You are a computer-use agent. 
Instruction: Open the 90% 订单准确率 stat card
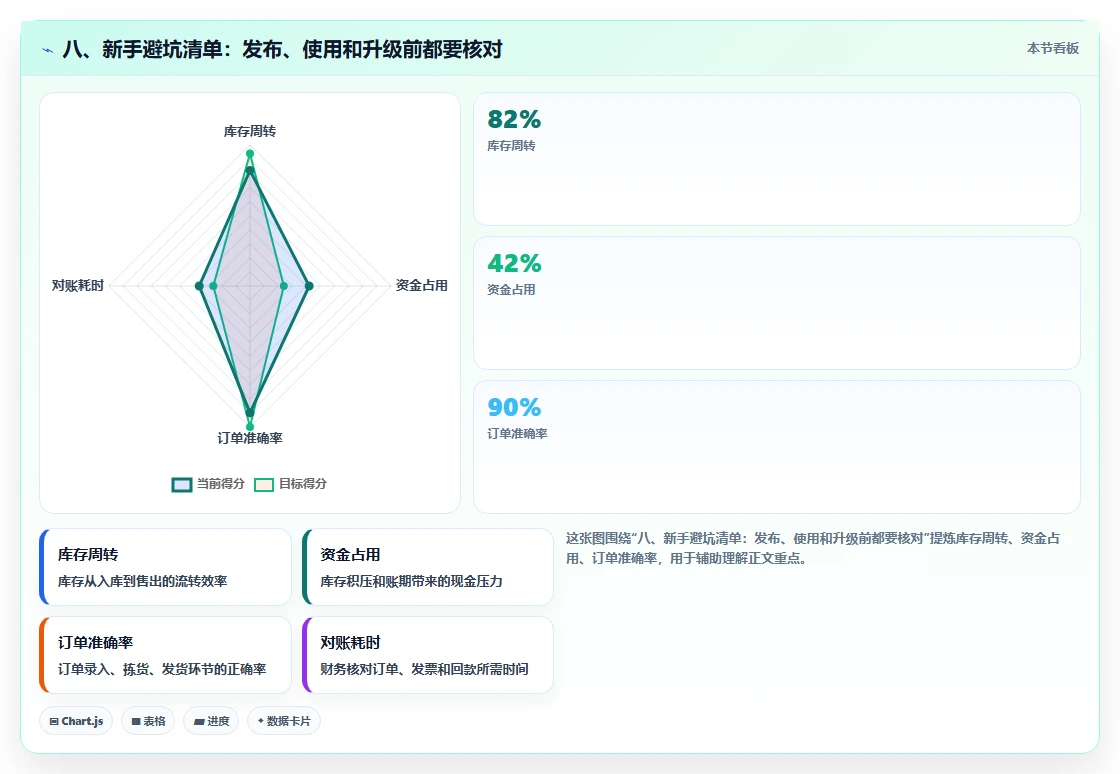(776, 447)
